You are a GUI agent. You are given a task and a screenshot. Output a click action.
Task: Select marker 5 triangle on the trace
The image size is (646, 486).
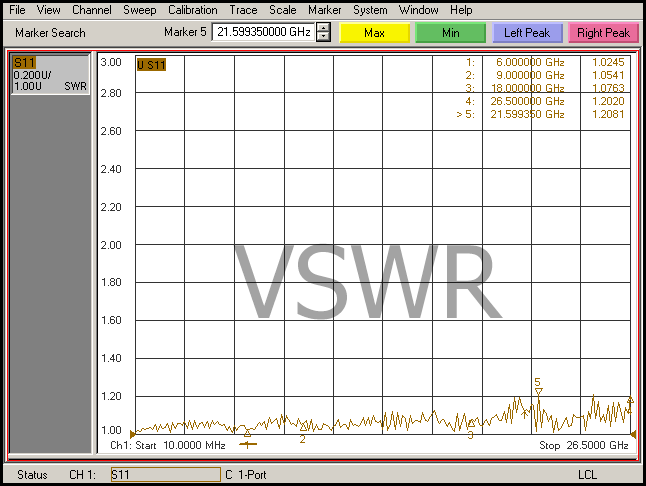click(538, 392)
